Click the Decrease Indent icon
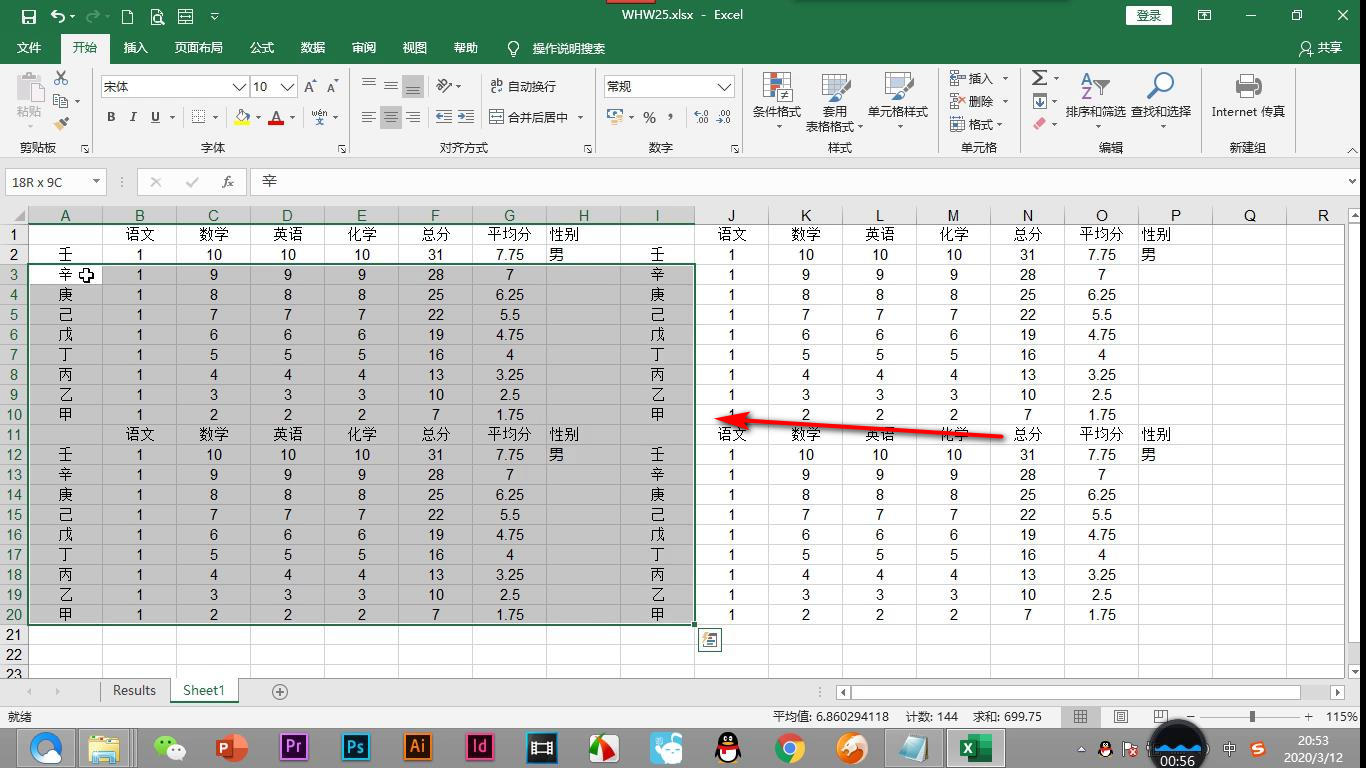1366x768 pixels. click(443, 117)
